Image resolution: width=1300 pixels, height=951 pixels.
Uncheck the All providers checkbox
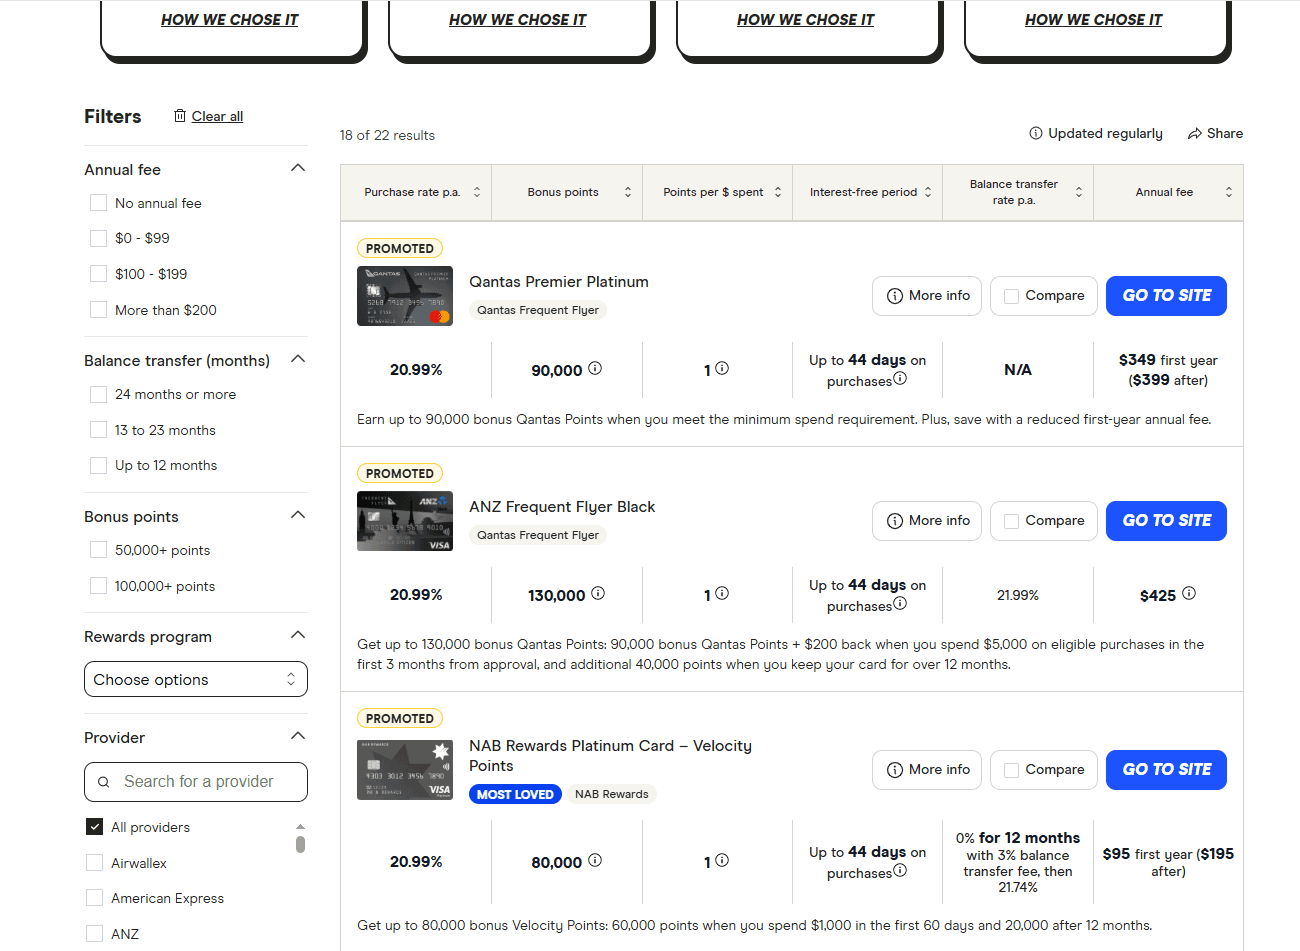point(95,827)
